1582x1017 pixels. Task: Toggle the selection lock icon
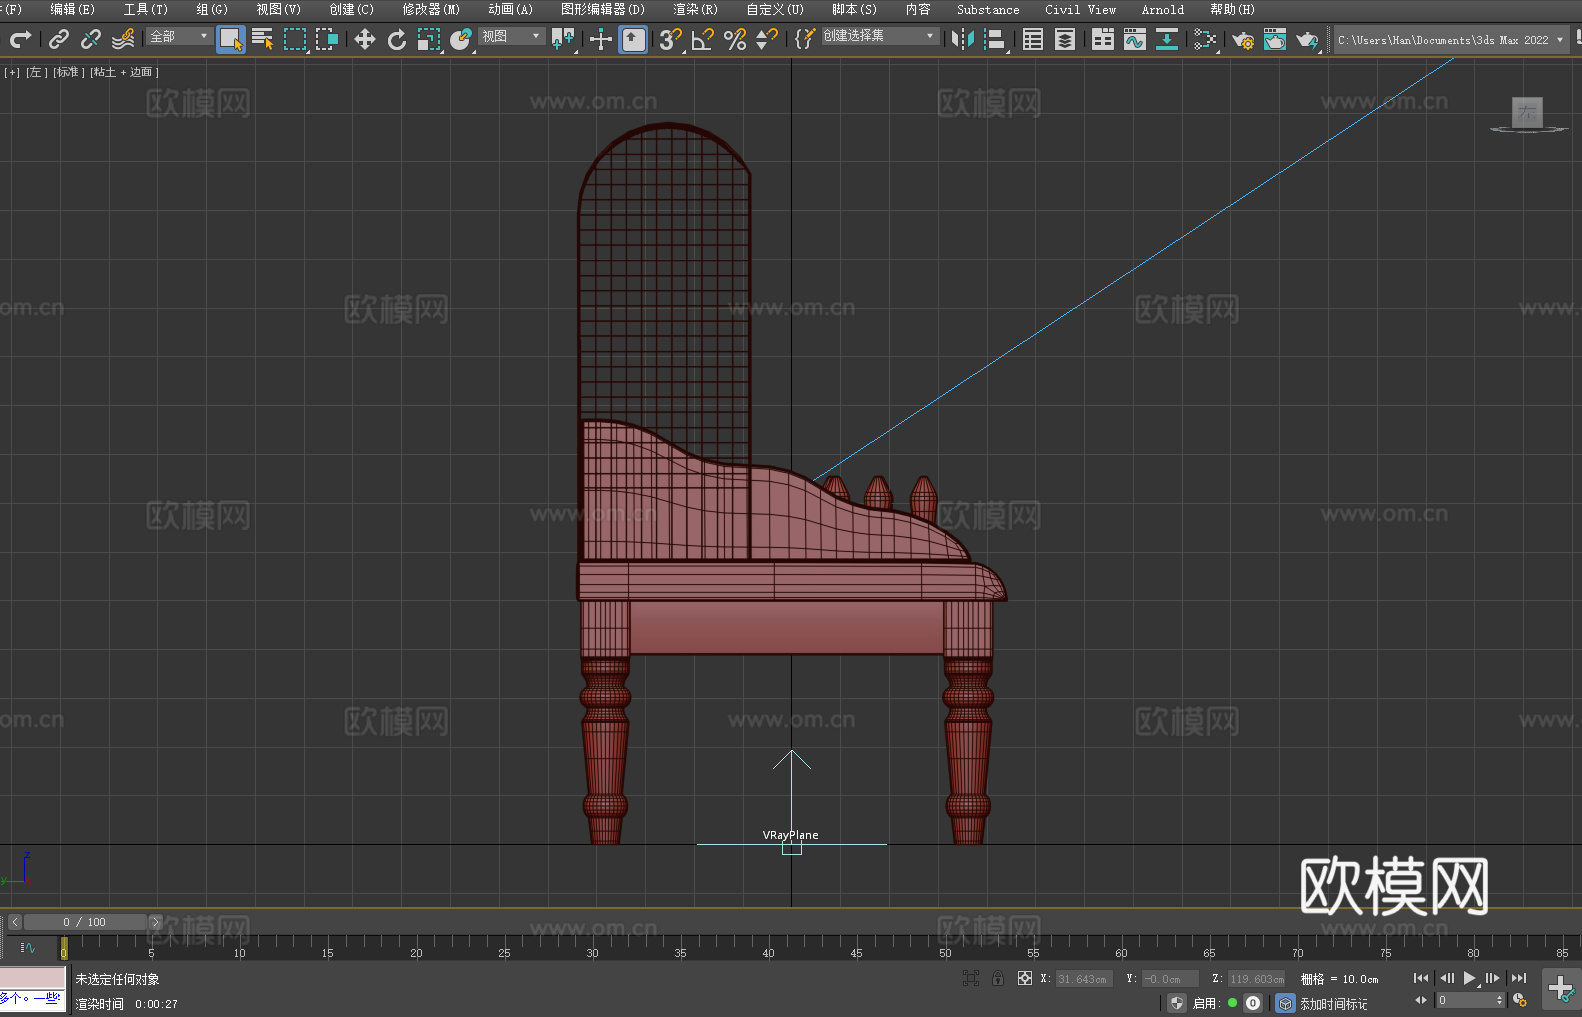998,978
